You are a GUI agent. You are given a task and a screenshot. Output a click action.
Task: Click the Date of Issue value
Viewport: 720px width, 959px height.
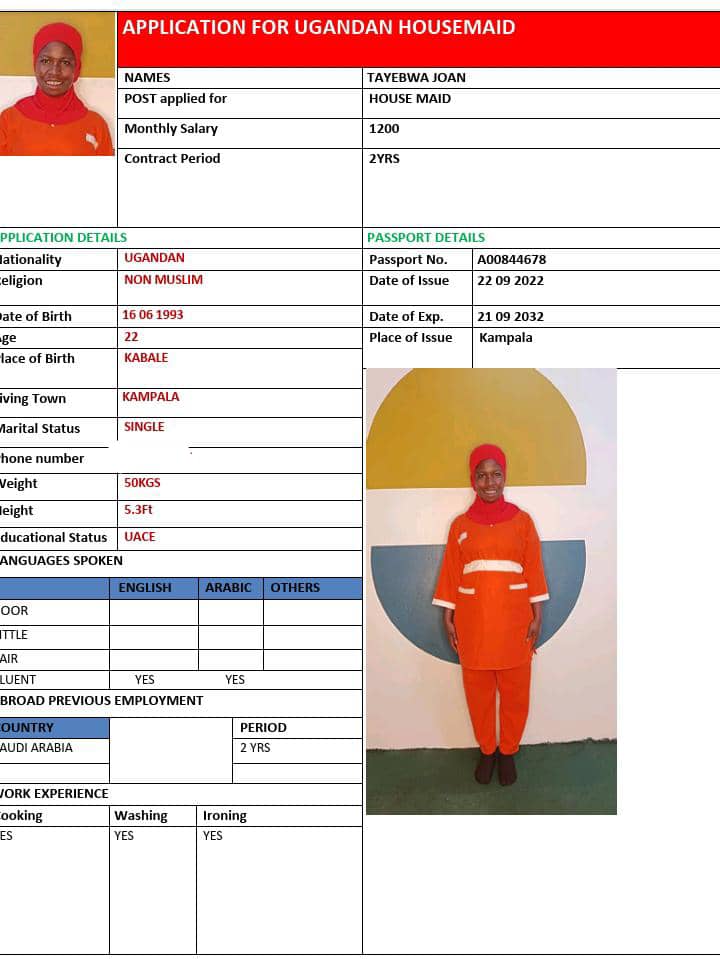pos(510,281)
